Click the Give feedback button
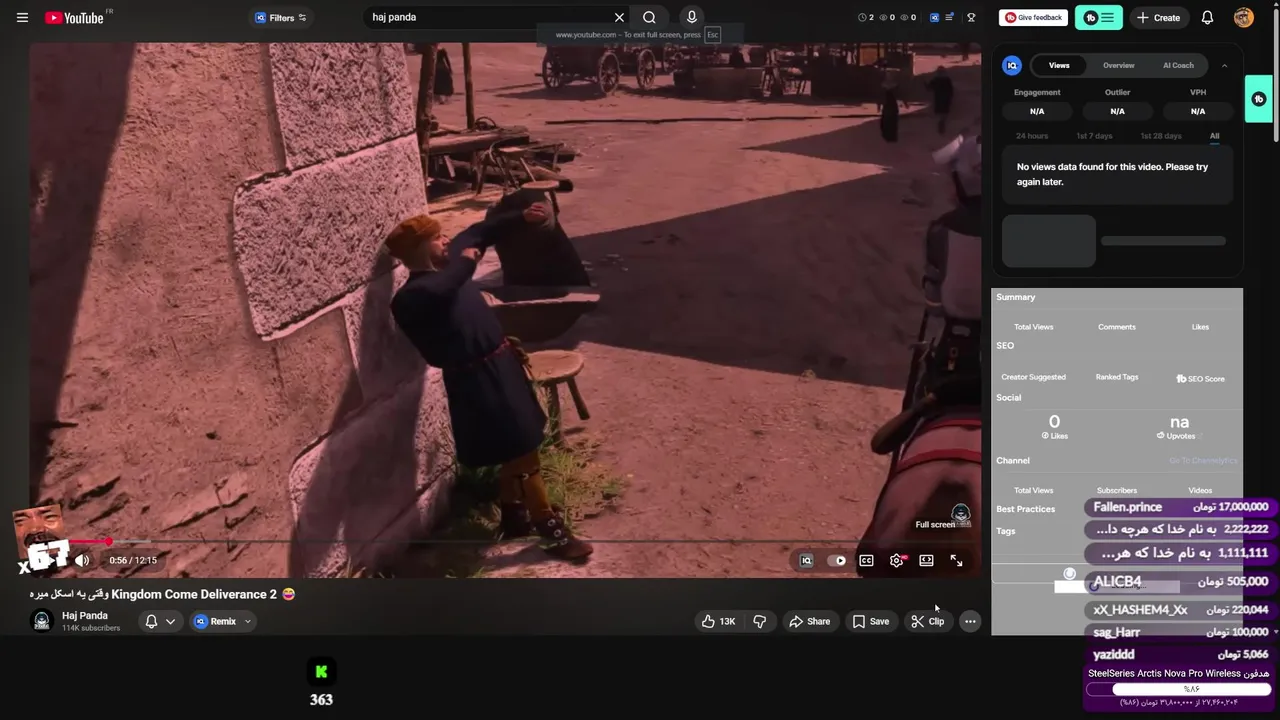Image resolution: width=1280 pixels, height=720 pixels. click(x=1033, y=17)
